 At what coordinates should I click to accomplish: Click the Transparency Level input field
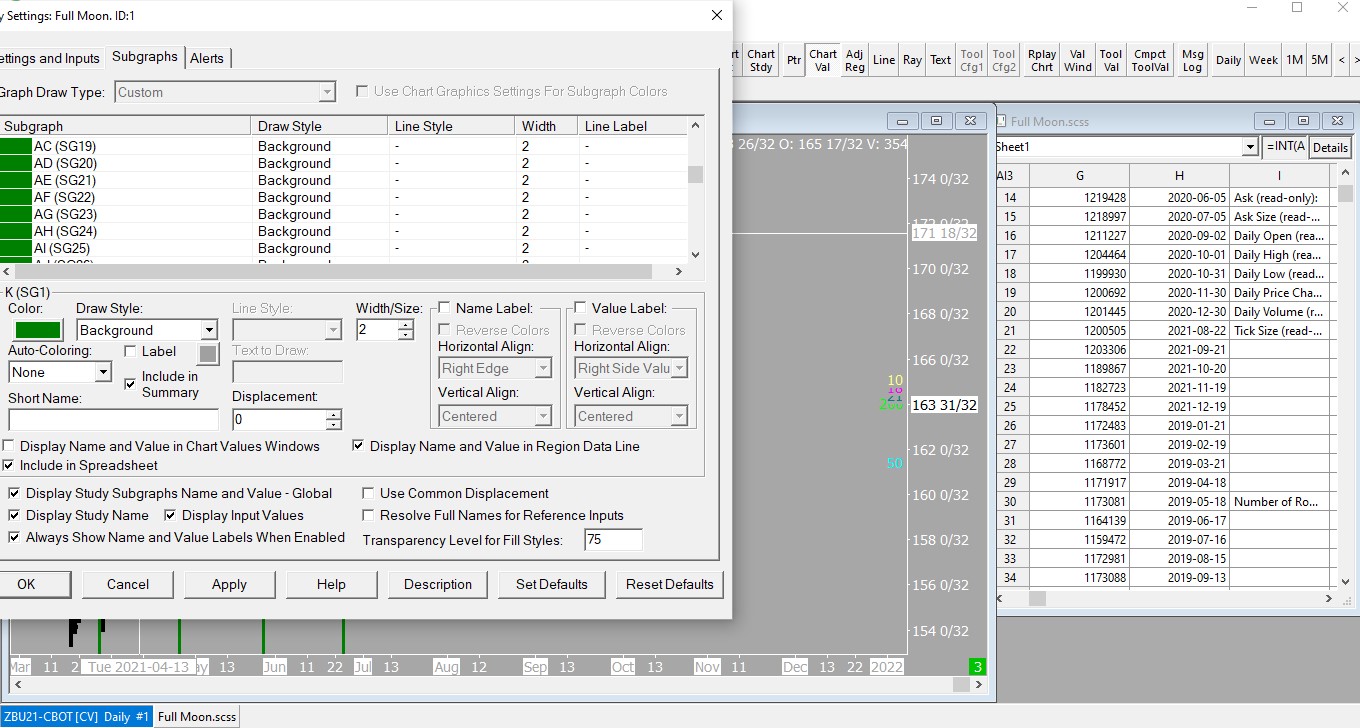point(613,540)
